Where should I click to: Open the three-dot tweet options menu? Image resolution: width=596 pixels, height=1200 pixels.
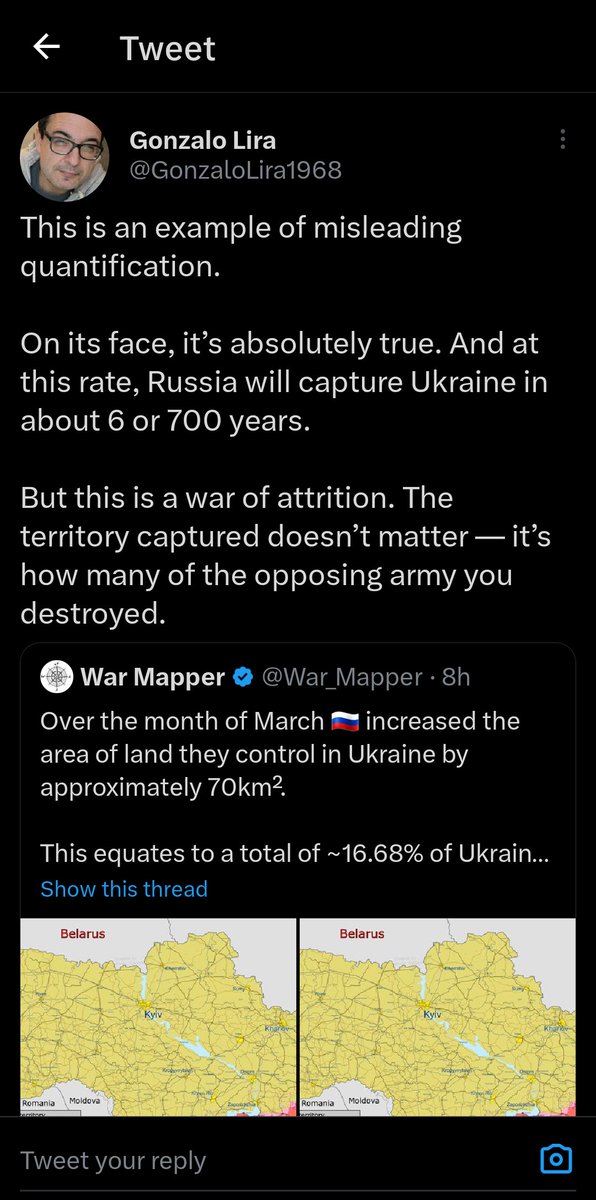pyautogui.click(x=563, y=140)
